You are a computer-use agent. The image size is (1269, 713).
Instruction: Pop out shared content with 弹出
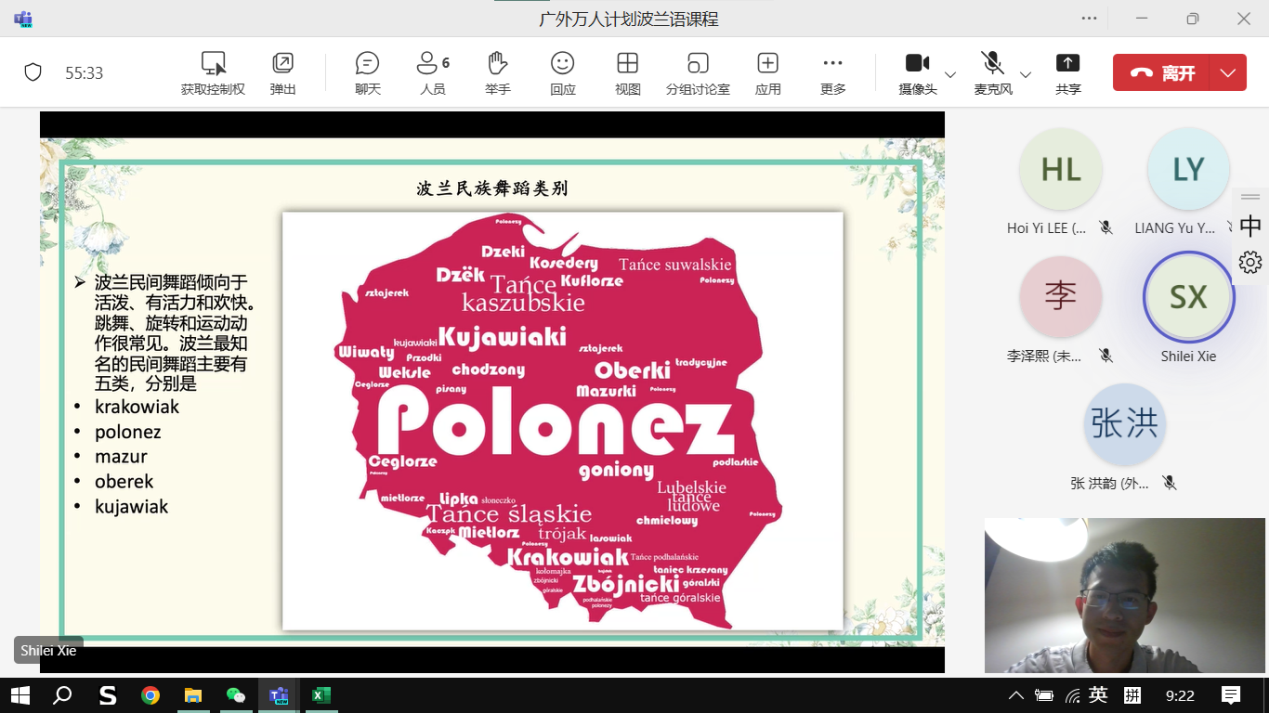click(283, 73)
